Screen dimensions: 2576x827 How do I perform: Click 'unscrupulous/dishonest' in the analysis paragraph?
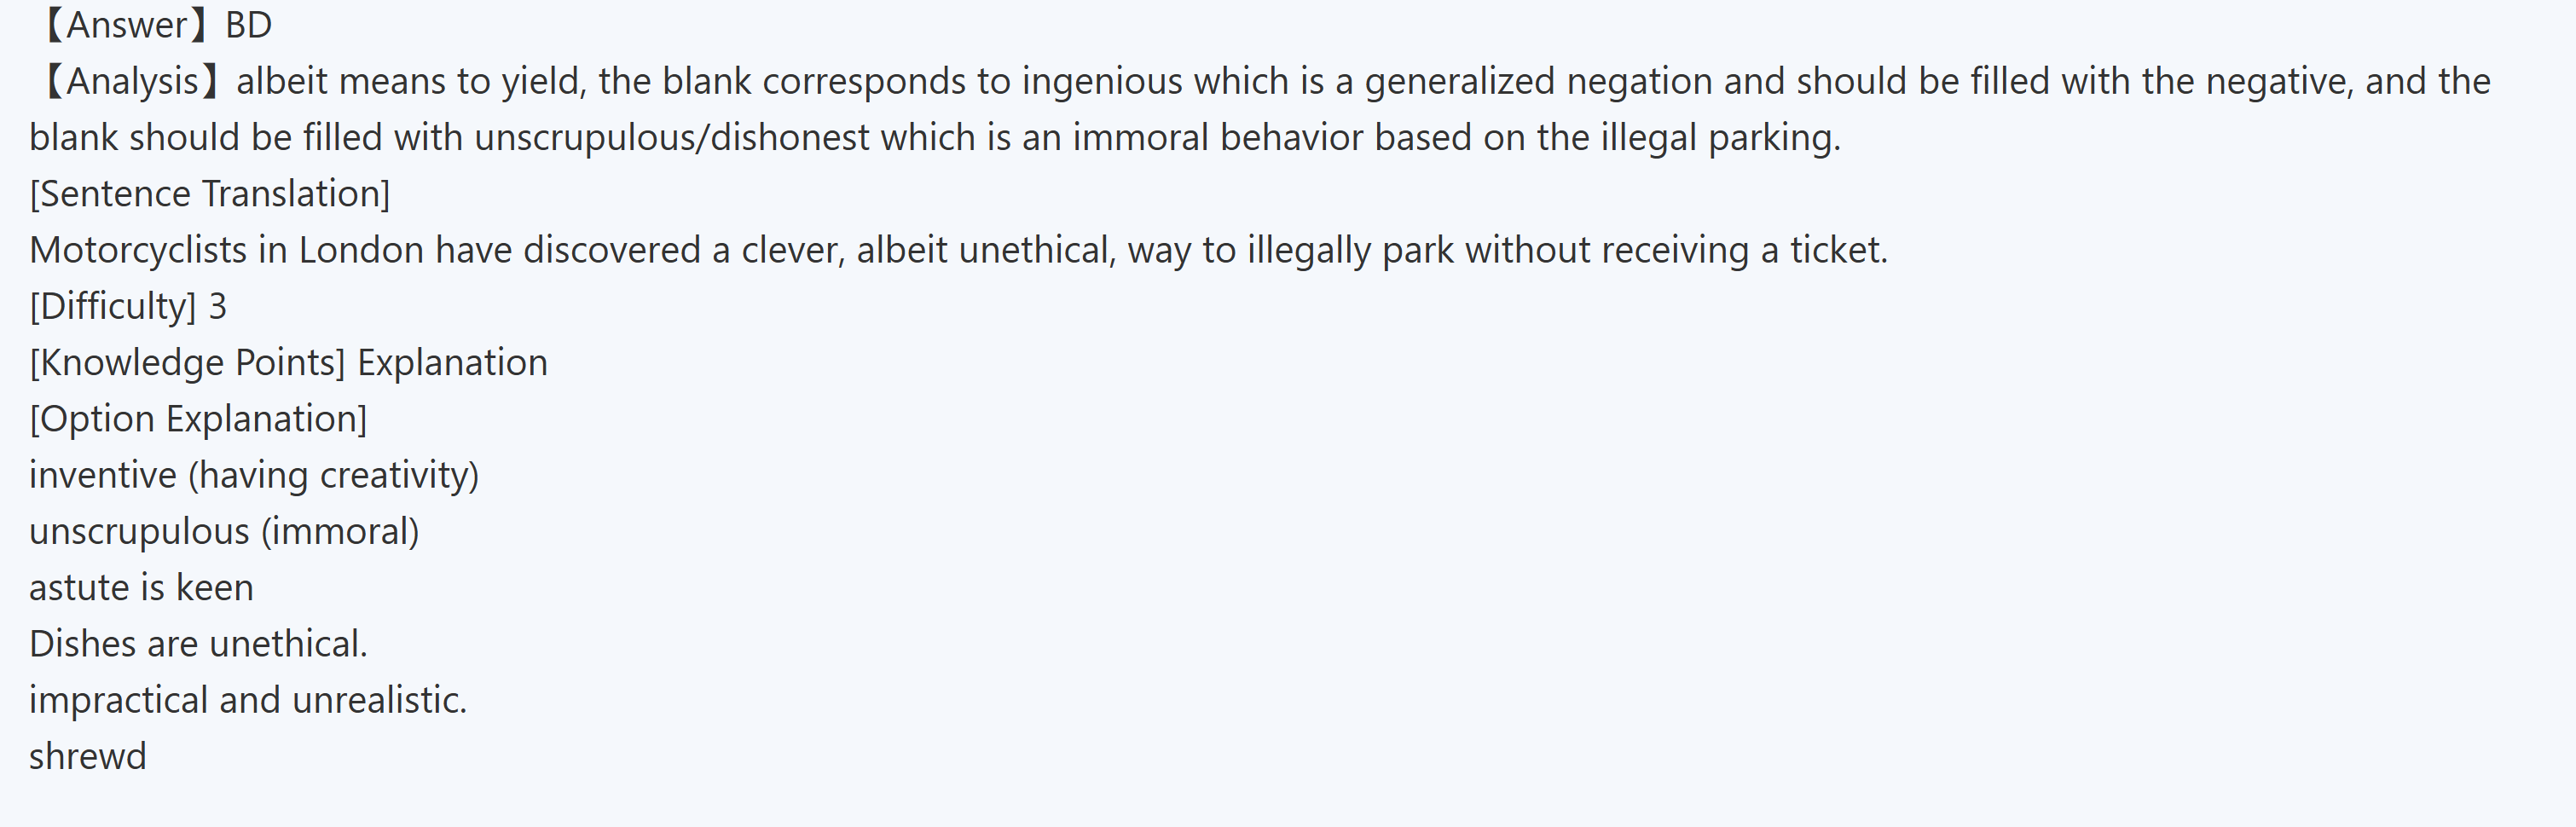point(671,137)
